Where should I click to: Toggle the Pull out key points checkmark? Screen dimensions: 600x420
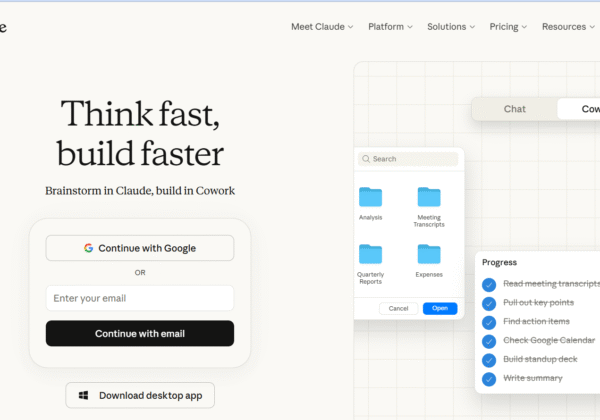(x=489, y=303)
